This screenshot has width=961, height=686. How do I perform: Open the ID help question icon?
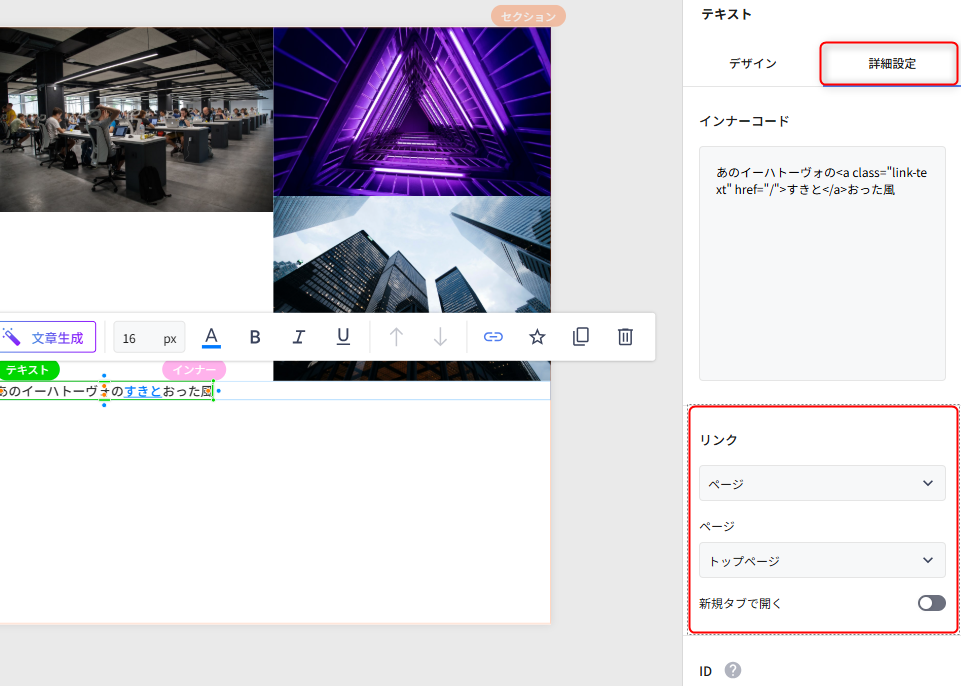[x=732, y=670]
